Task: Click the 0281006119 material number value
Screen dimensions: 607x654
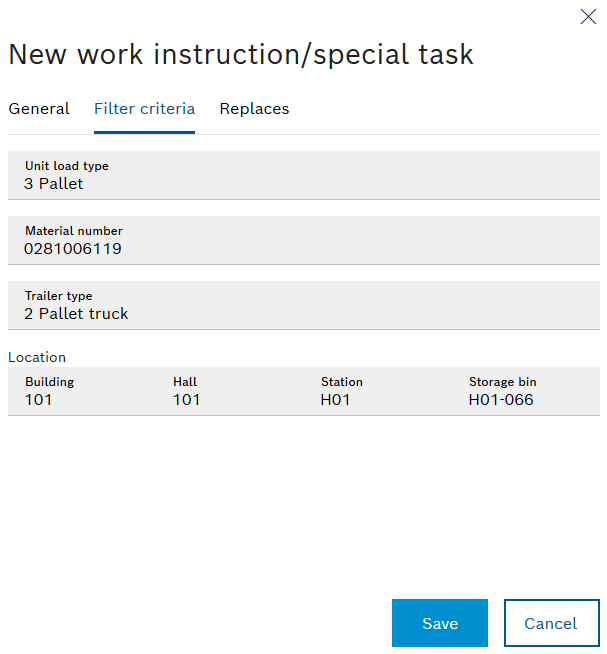Action: pos(73,249)
